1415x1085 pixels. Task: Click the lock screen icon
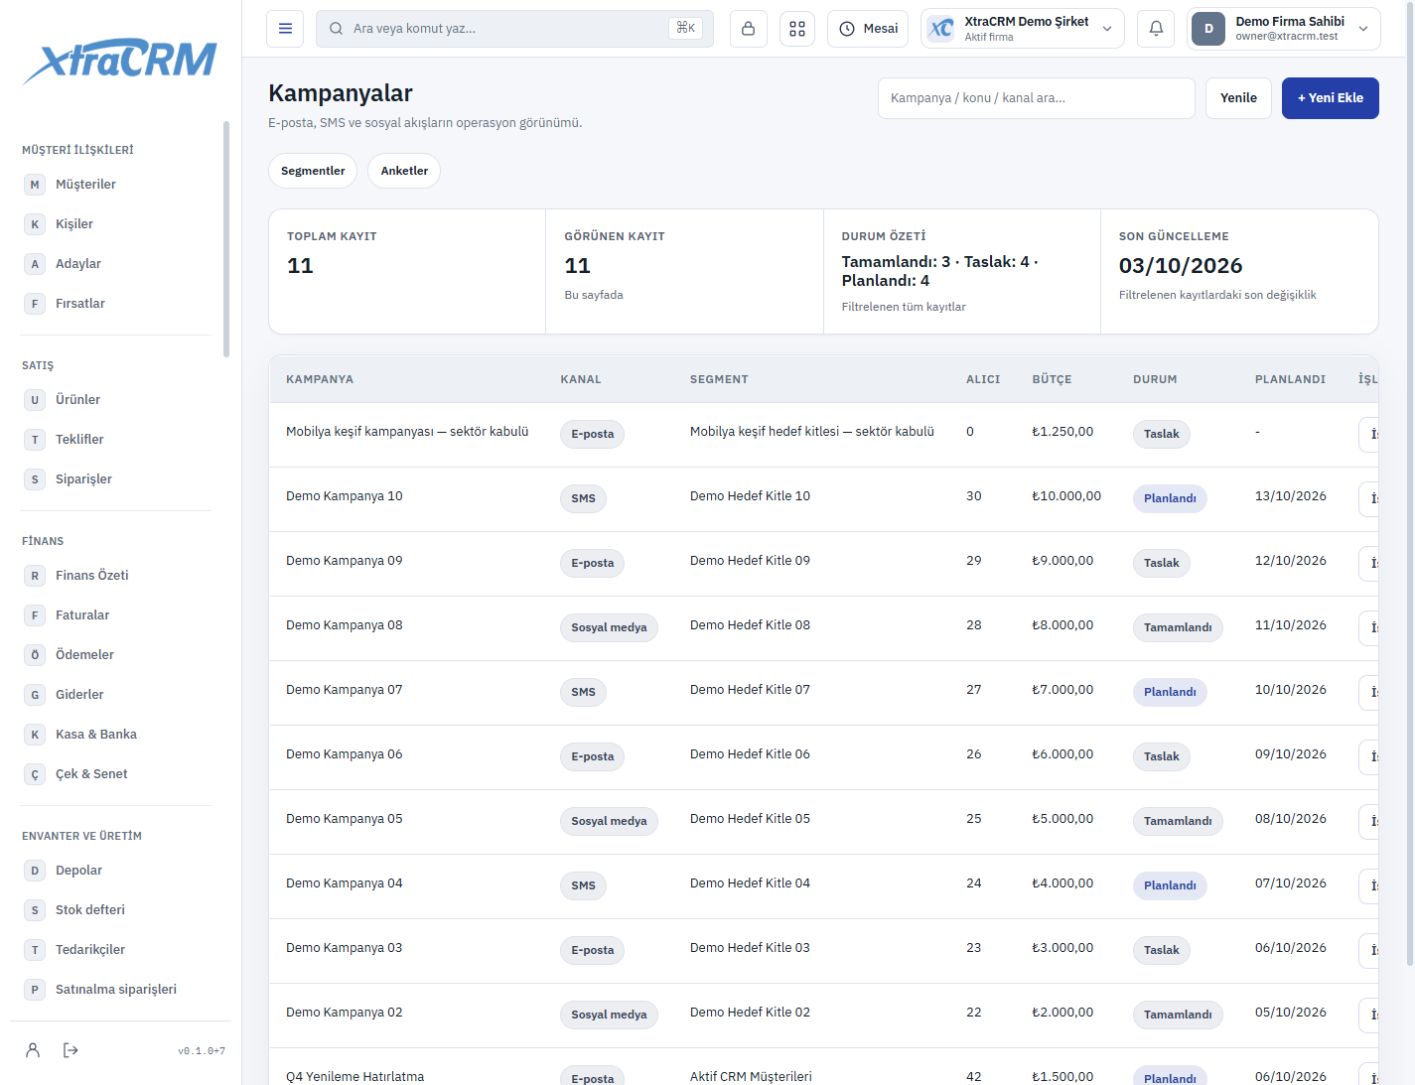(x=748, y=29)
